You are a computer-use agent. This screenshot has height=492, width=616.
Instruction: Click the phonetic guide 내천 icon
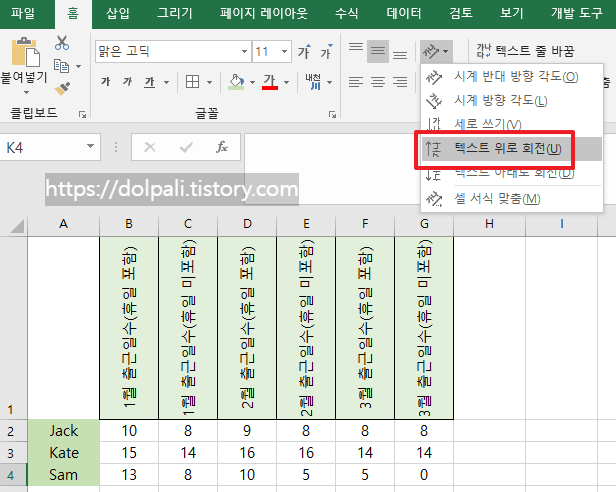pos(313,82)
